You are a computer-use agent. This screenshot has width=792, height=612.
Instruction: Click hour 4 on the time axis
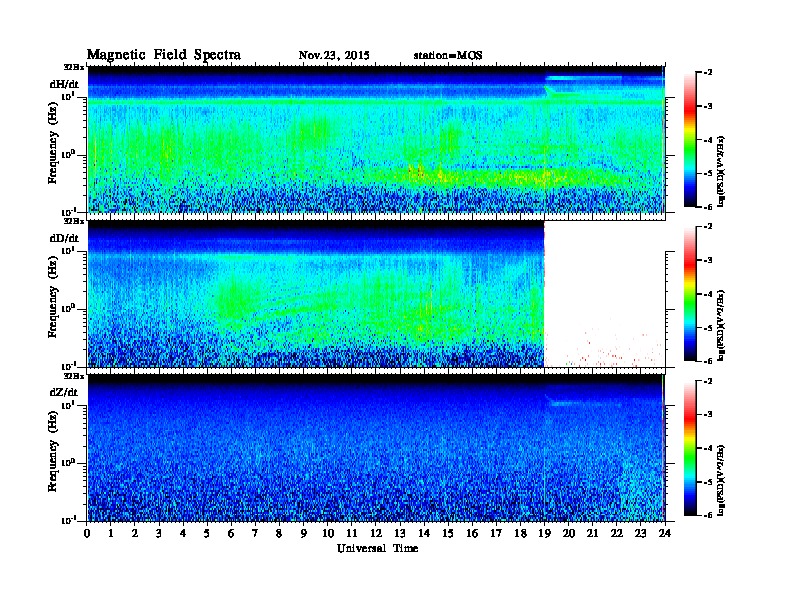[x=183, y=534]
